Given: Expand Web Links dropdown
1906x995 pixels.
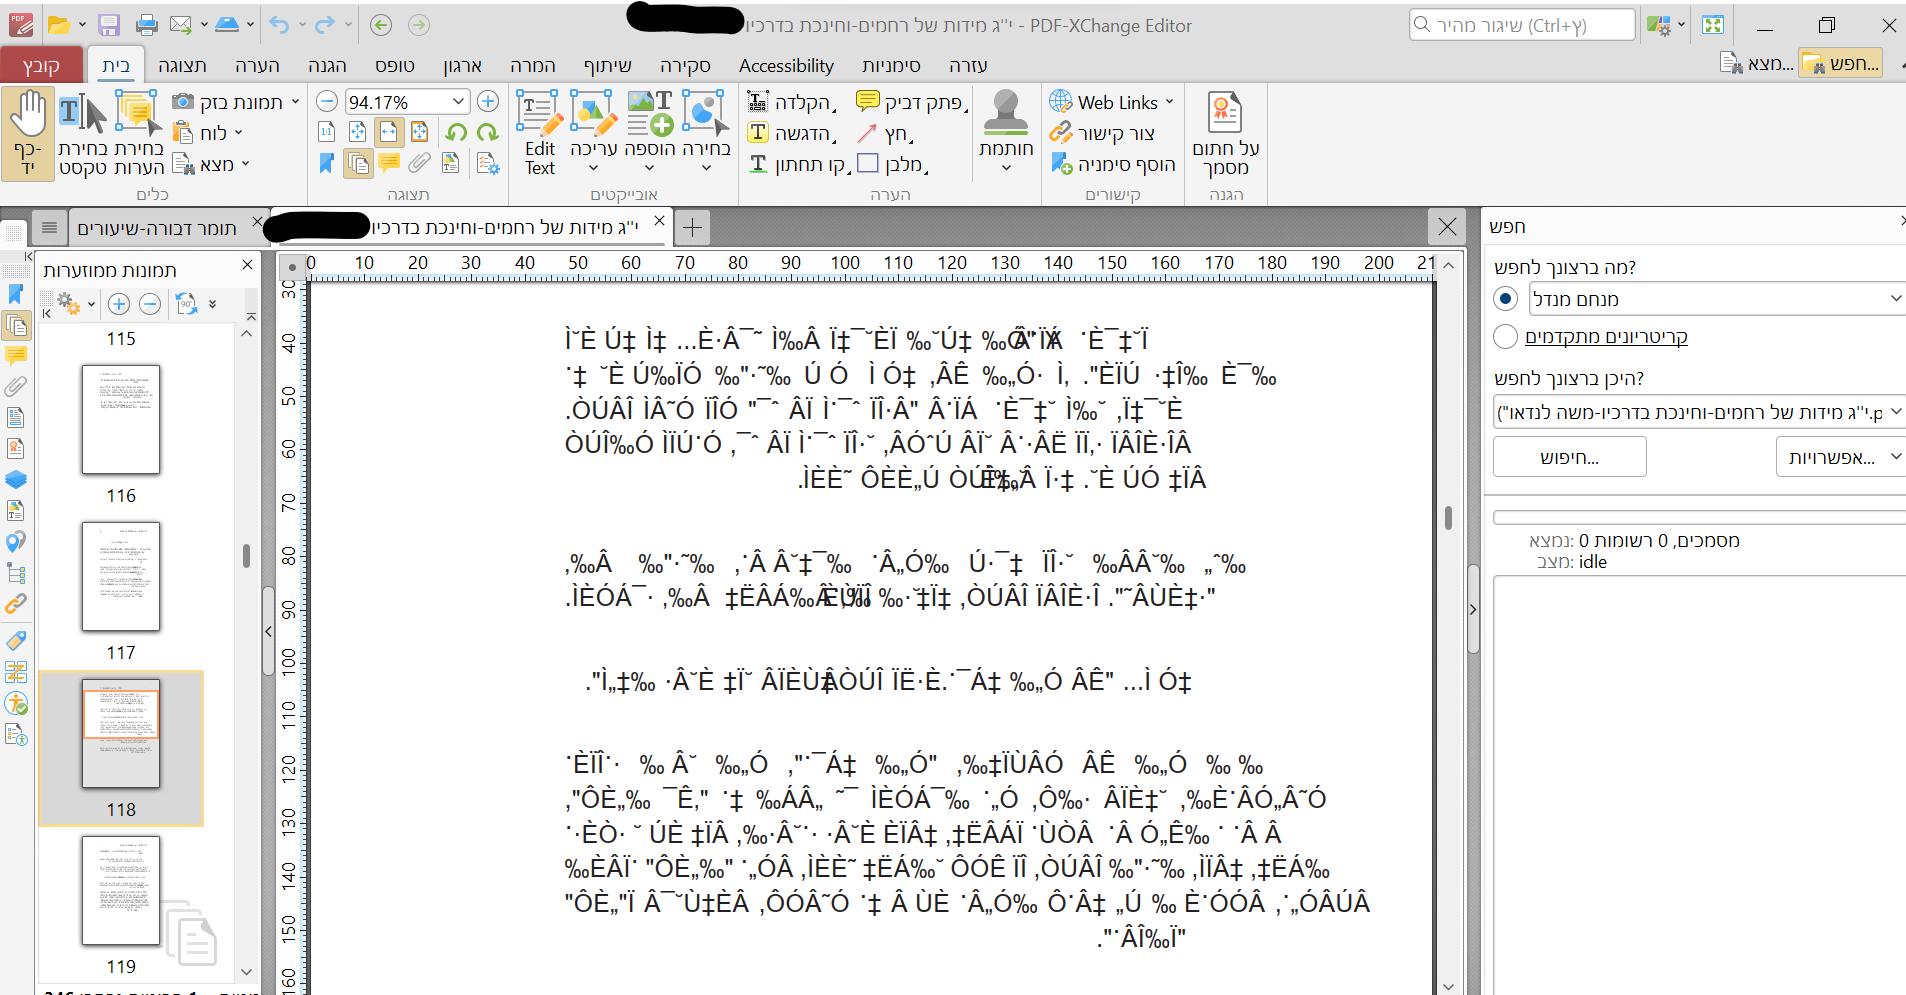Looking at the screenshot, I should [x=1169, y=102].
